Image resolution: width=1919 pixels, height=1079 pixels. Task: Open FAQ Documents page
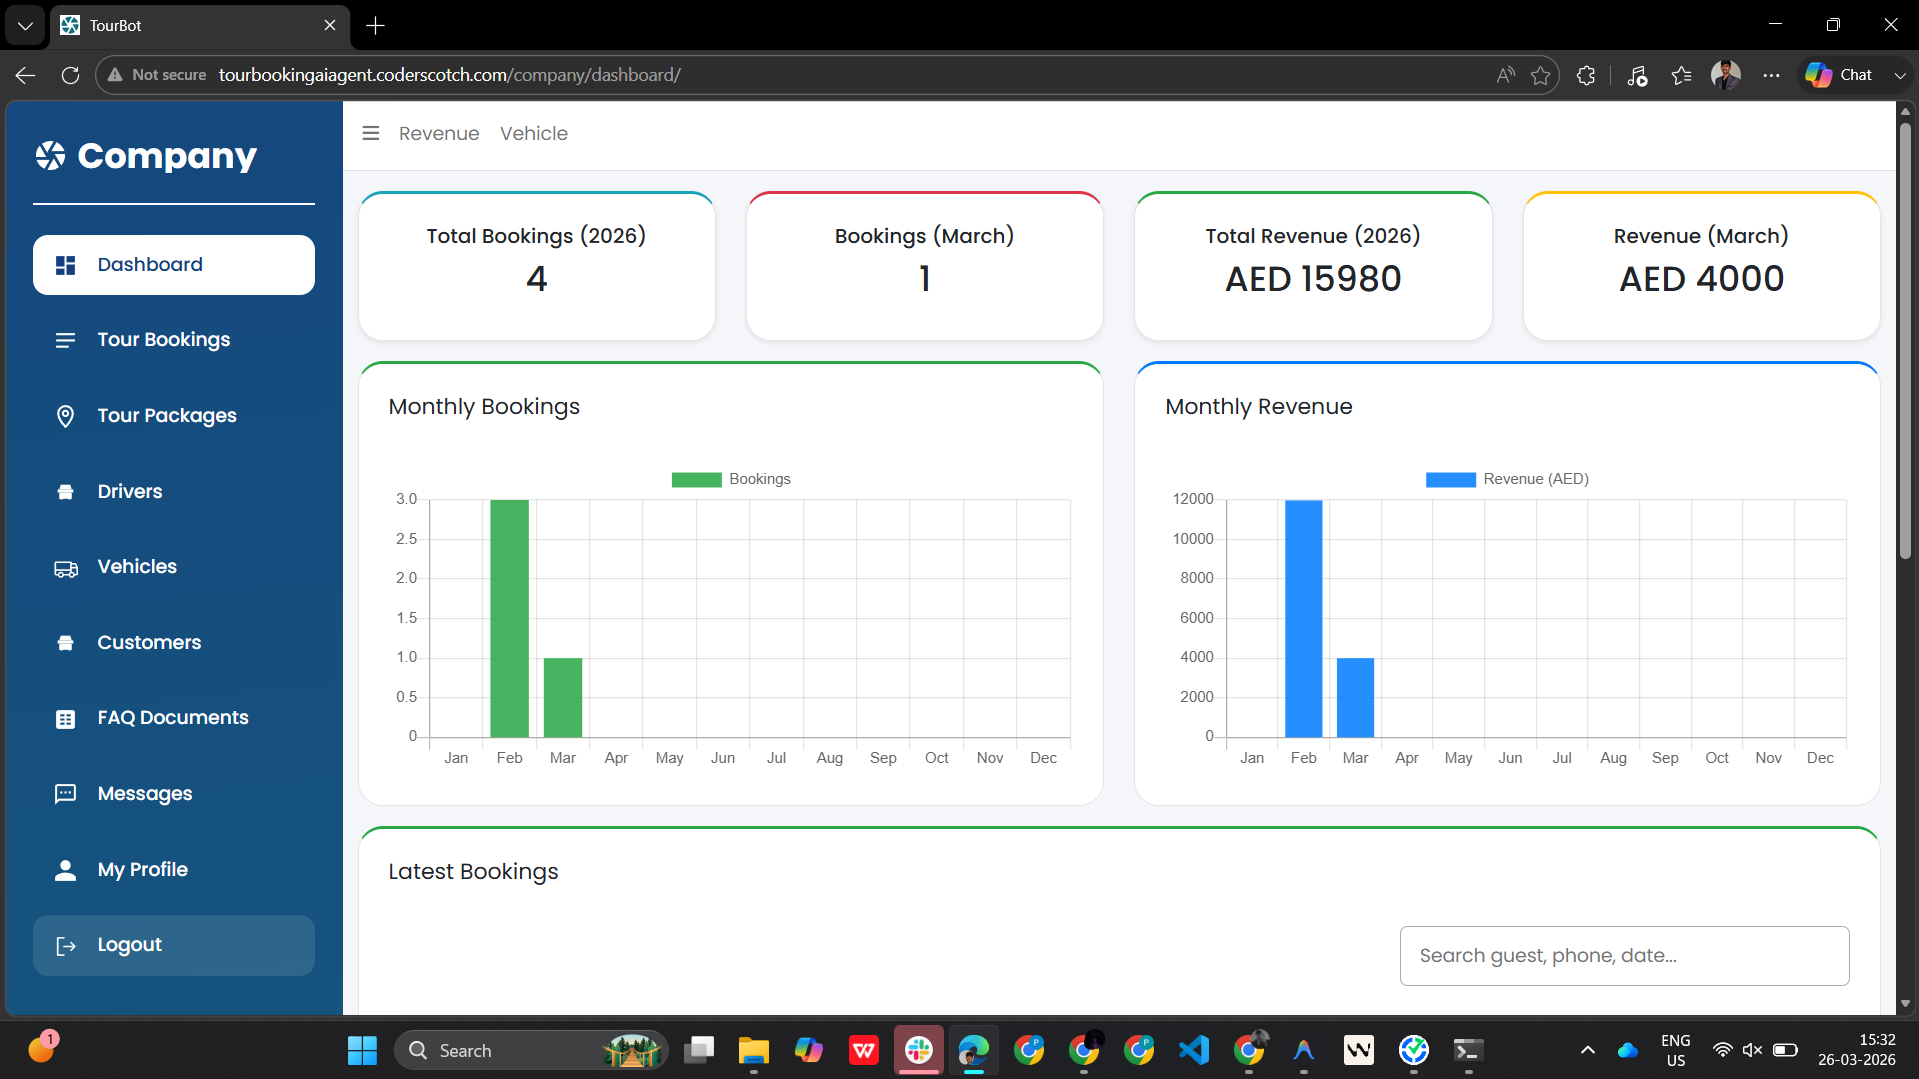pyautogui.click(x=173, y=718)
